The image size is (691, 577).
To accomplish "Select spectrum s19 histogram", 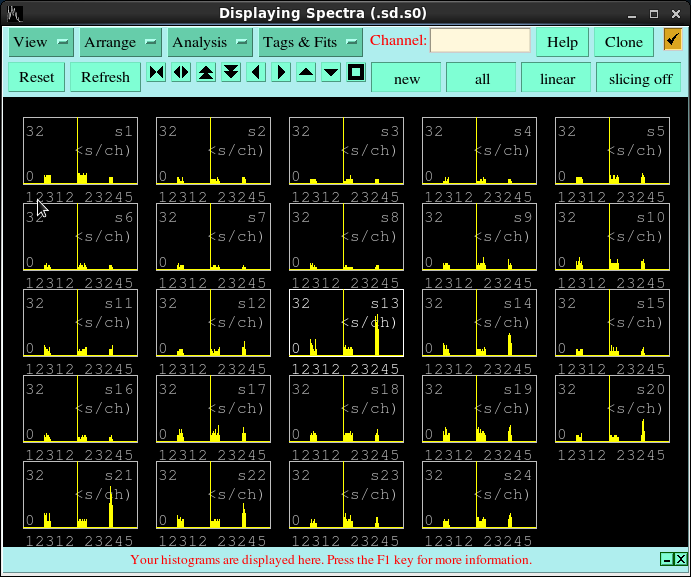I will [x=479, y=409].
